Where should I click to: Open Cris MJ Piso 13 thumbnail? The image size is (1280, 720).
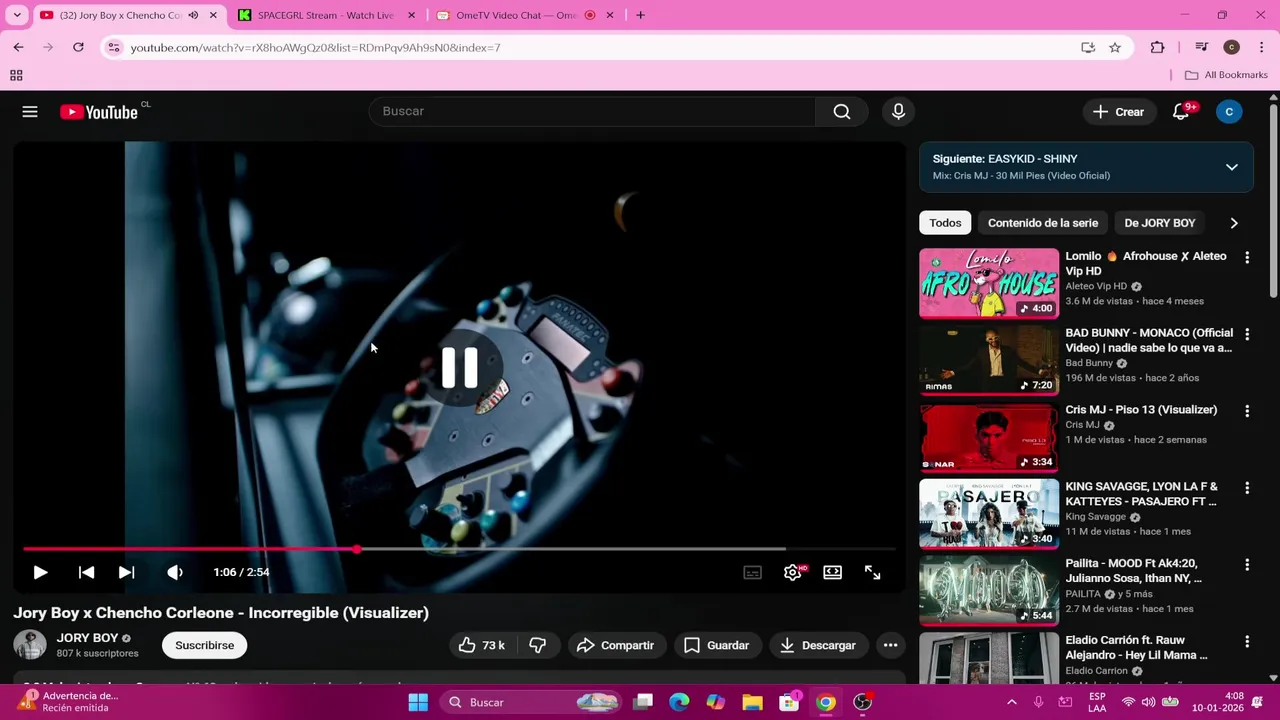pos(989,437)
